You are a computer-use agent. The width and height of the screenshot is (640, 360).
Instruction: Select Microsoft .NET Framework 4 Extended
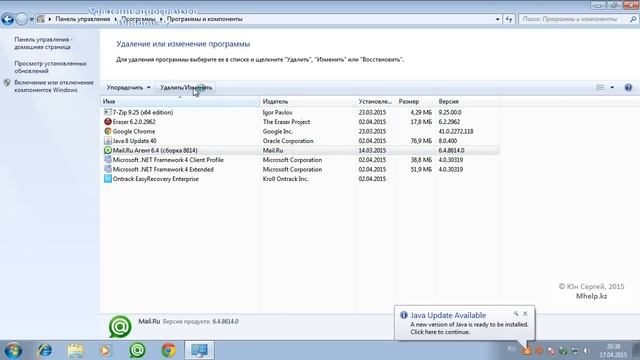(x=300, y=169)
